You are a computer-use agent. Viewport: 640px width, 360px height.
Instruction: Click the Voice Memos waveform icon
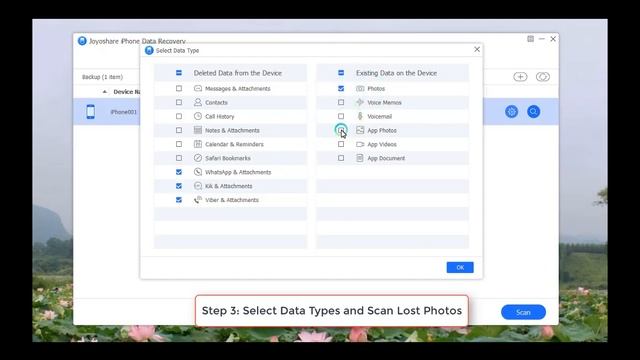click(x=360, y=102)
